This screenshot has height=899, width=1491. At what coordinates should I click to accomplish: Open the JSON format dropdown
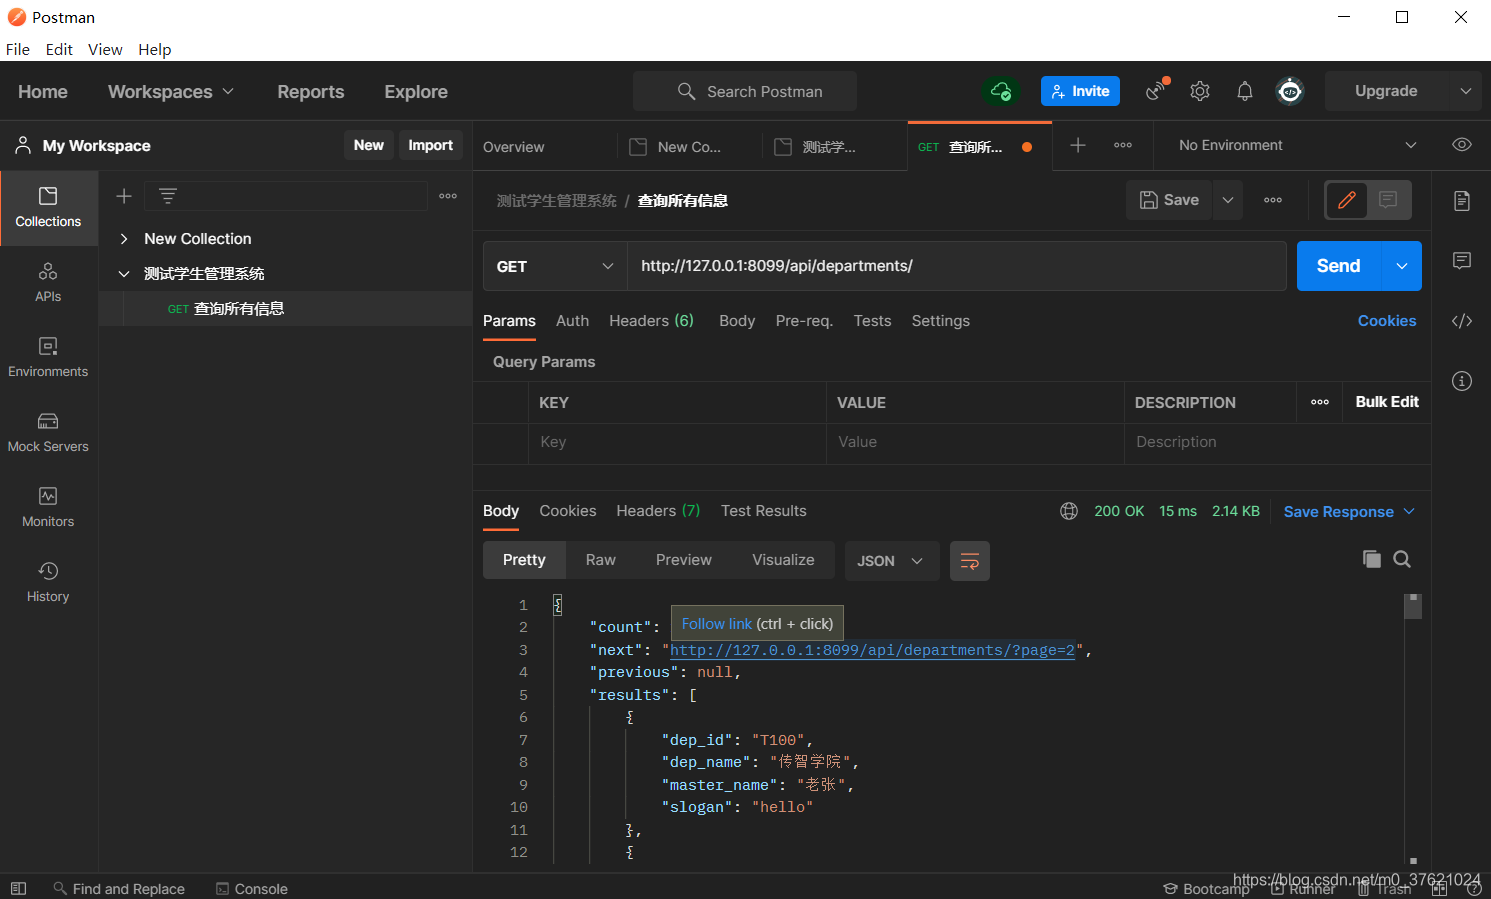coord(892,561)
